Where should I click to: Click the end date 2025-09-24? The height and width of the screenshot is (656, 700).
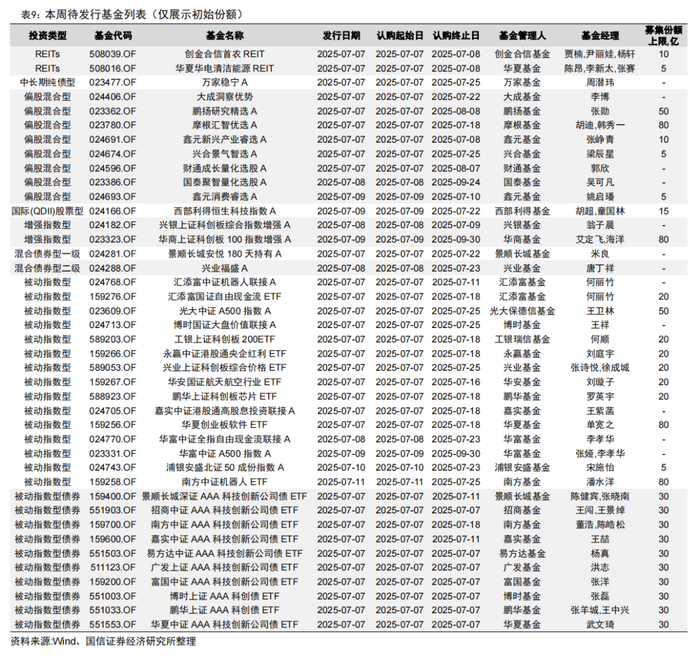(456, 182)
